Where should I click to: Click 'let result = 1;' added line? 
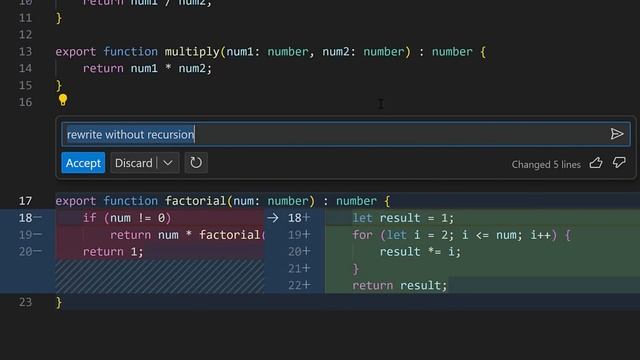tap(403, 218)
